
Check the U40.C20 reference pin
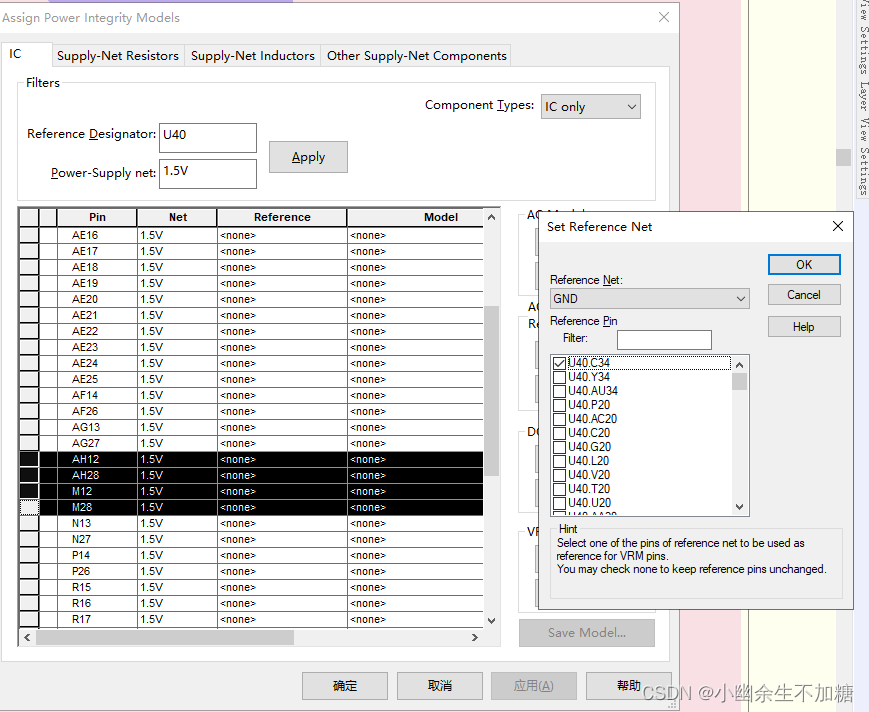coord(559,433)
